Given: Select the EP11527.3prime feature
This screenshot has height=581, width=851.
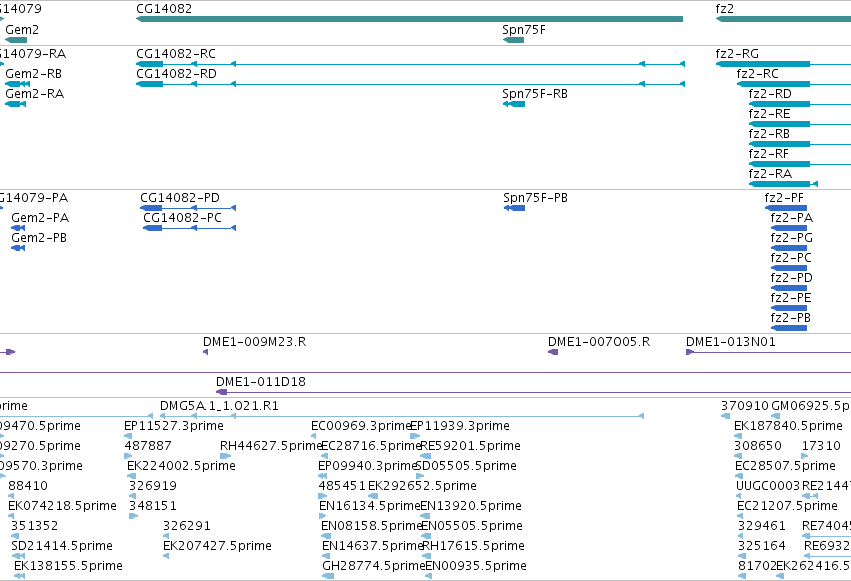Looking at the screenshot, I should pyautogui.click(x=128, y=436).
